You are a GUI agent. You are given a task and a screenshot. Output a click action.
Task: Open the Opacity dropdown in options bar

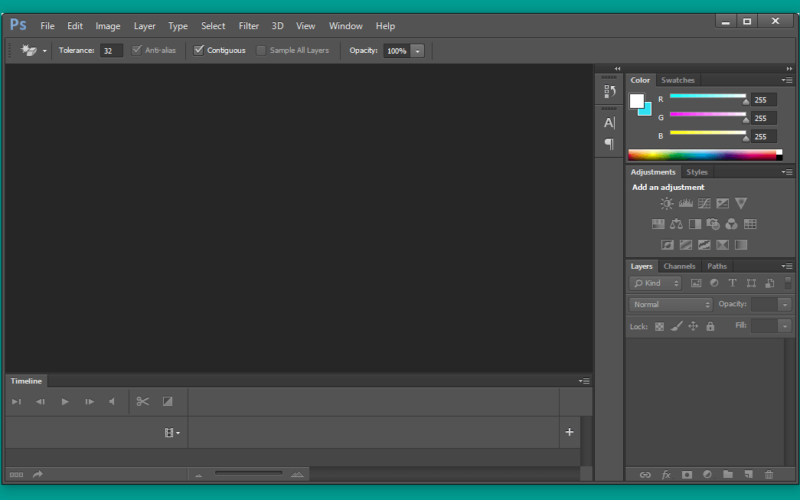tap(417, 51)
